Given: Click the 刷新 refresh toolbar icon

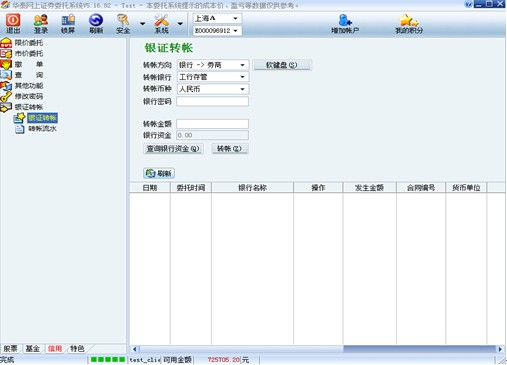Looking at the screenshot, I should pos(96,24).
